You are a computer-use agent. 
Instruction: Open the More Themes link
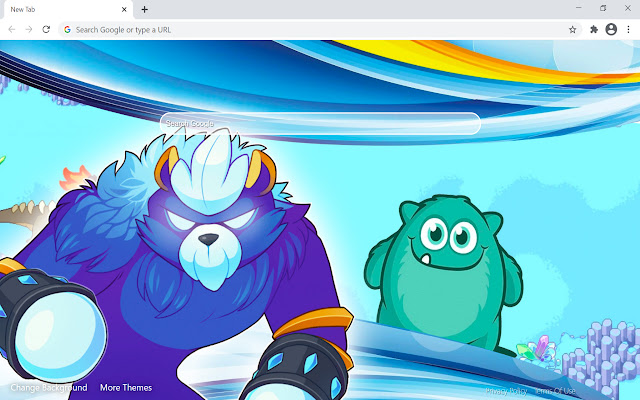(126, 387)
